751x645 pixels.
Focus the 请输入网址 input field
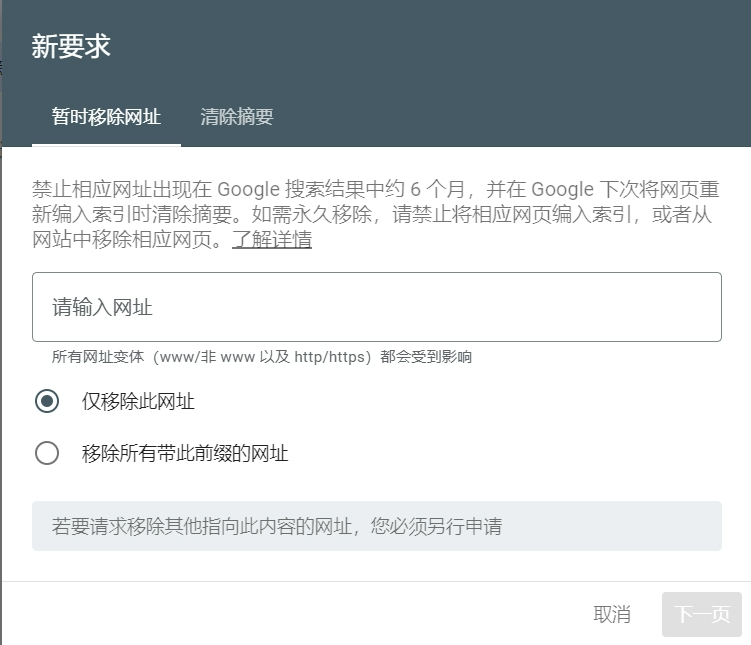click(x=376, y=307)
